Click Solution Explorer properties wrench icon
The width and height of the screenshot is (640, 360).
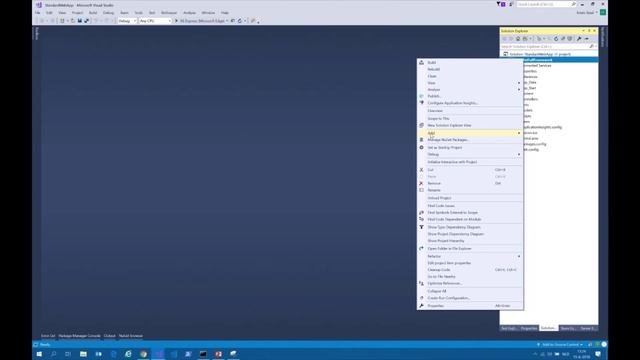[x=579, y=39]
